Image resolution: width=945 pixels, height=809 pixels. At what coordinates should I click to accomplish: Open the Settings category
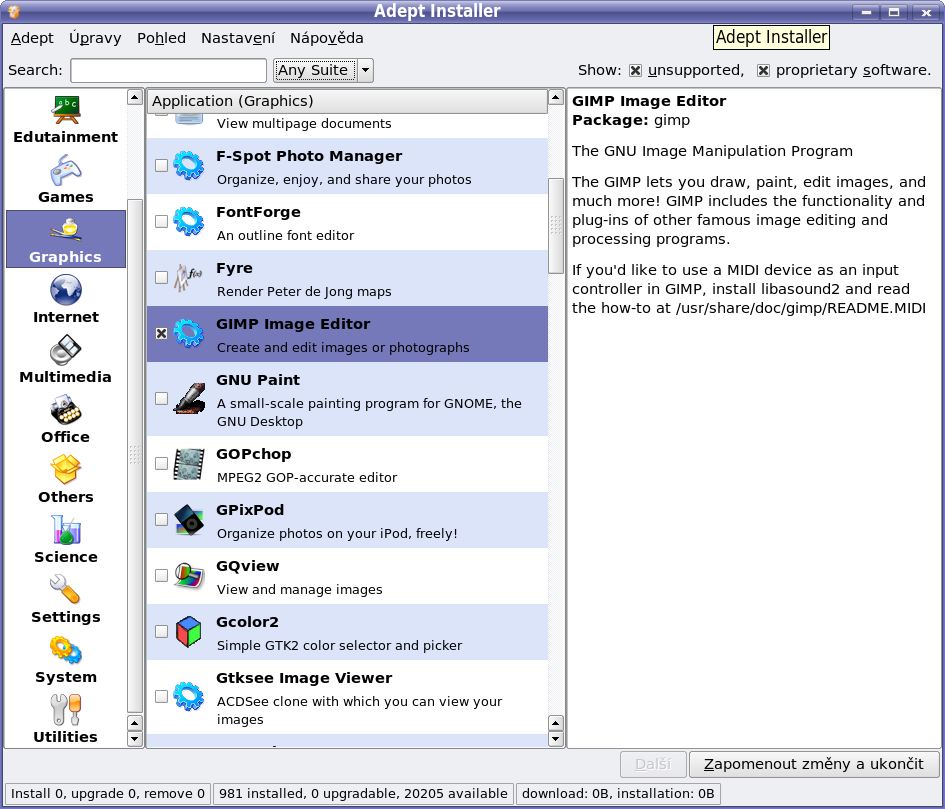[66, 600]
